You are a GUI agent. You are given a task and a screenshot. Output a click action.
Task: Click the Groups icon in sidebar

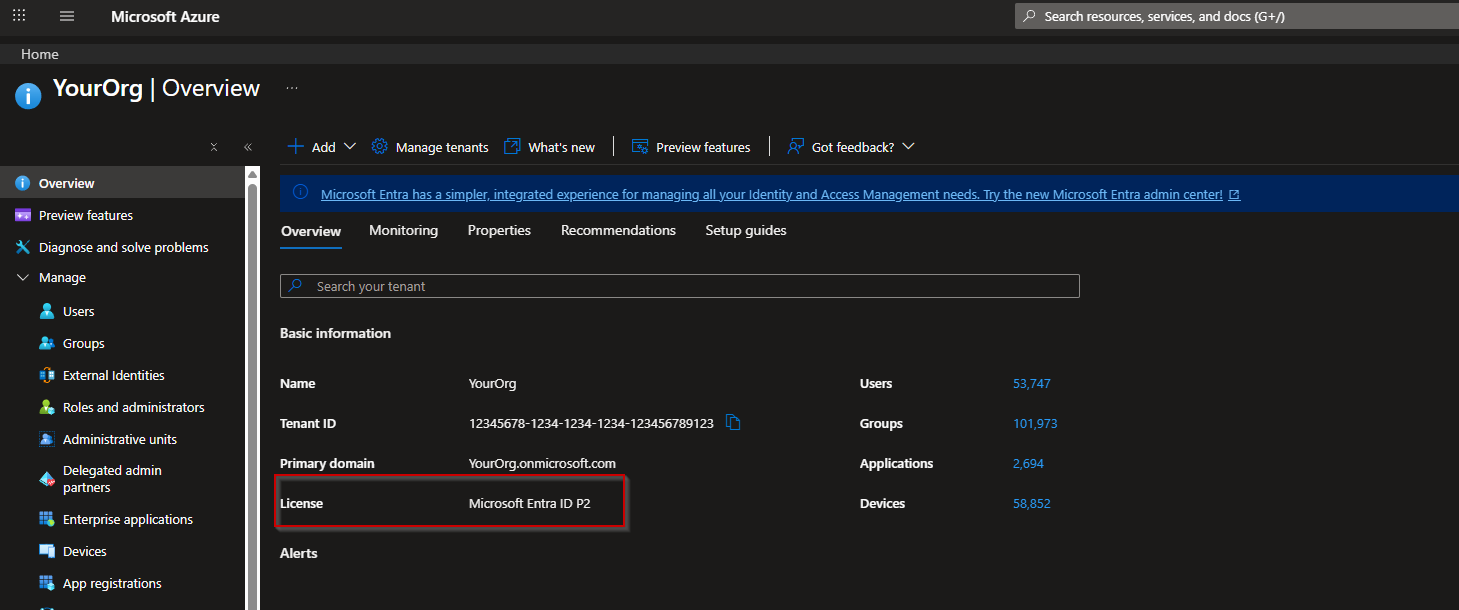pyautogui.click(x=47, y=344)
